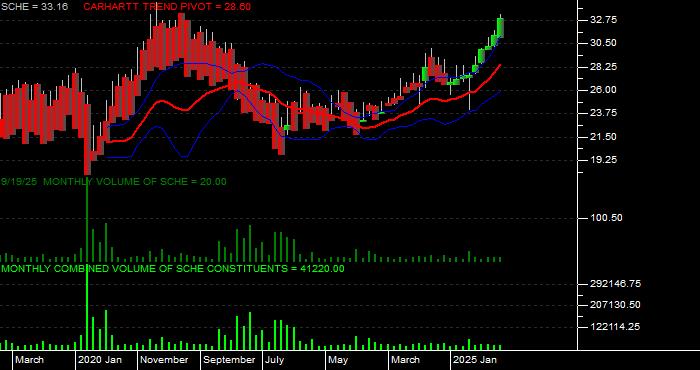Image resolution: width=700 pixels, height=370 pixels.
Task: Click the July date axis label
Action: pos(275,360)
